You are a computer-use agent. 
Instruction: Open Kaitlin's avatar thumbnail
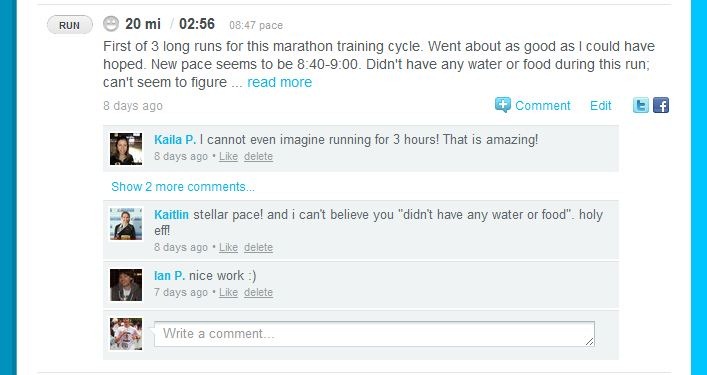point(126,224)
